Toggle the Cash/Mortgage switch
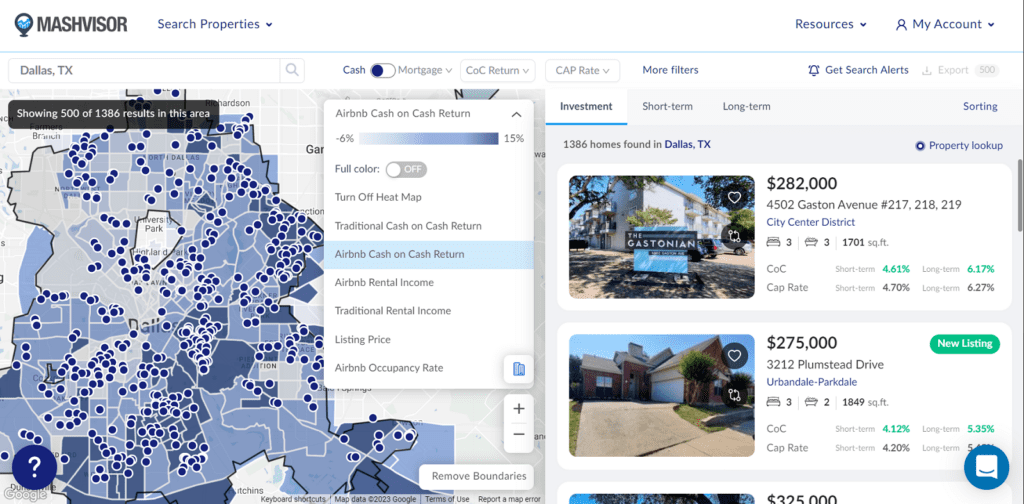This screenshot has width=1024, height=504. pyautogui.click(x=382, y=71)
